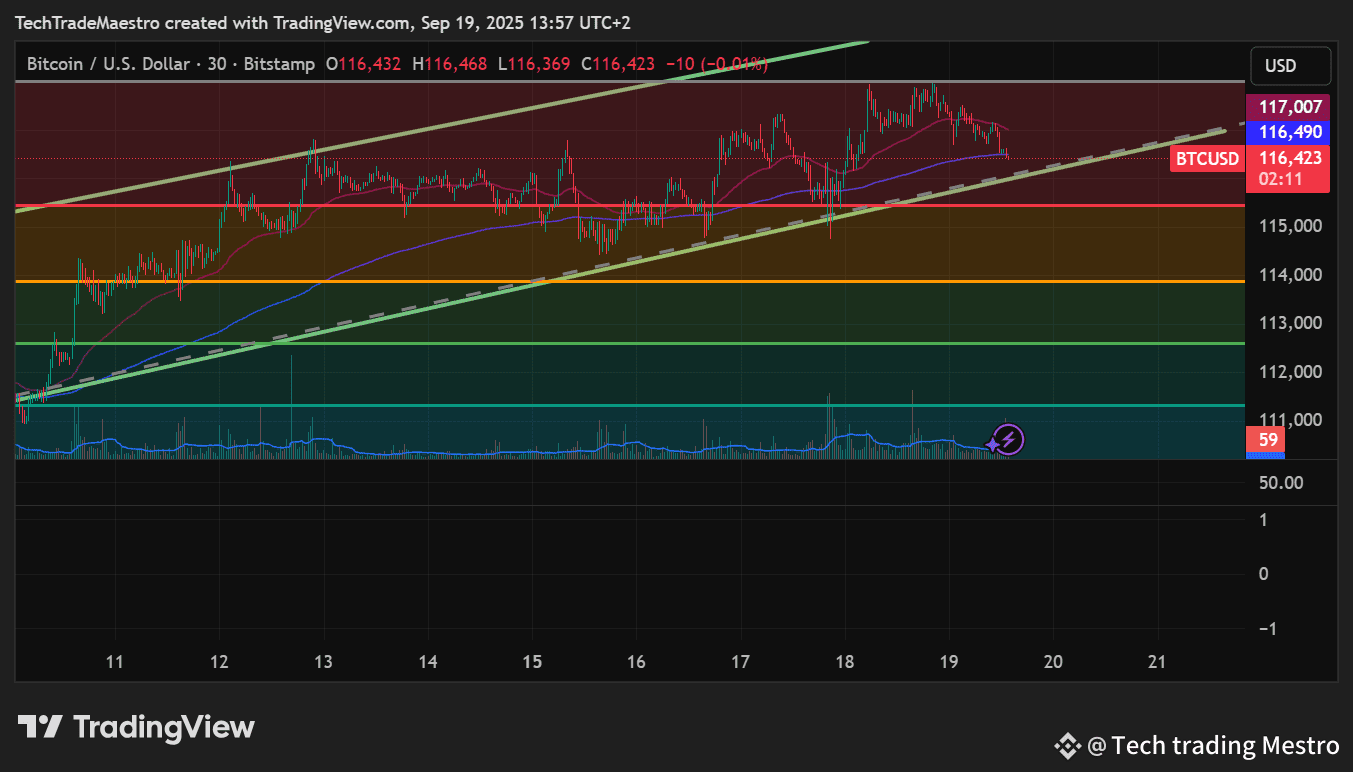Open the USD currency selector
This screenshot has width=1353, height=772.
pyautogui.click(x=1290, y=66)
